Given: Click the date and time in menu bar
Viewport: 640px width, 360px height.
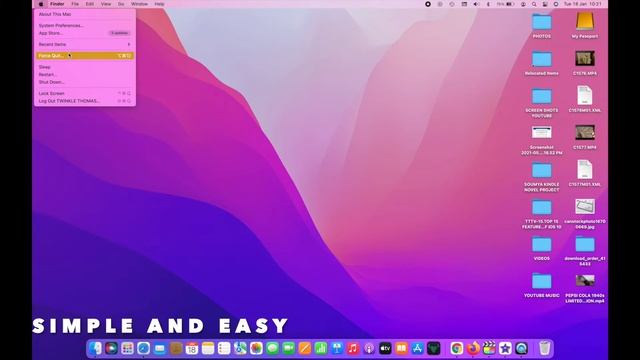Looking at the screenshot, I should pyautogui.click(x=583, y=4).
